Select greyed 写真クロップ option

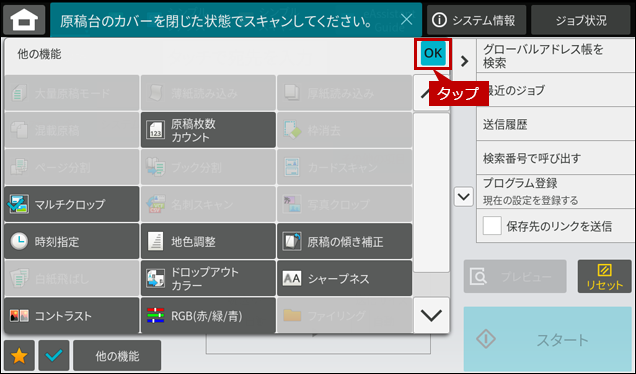point(344,204)
